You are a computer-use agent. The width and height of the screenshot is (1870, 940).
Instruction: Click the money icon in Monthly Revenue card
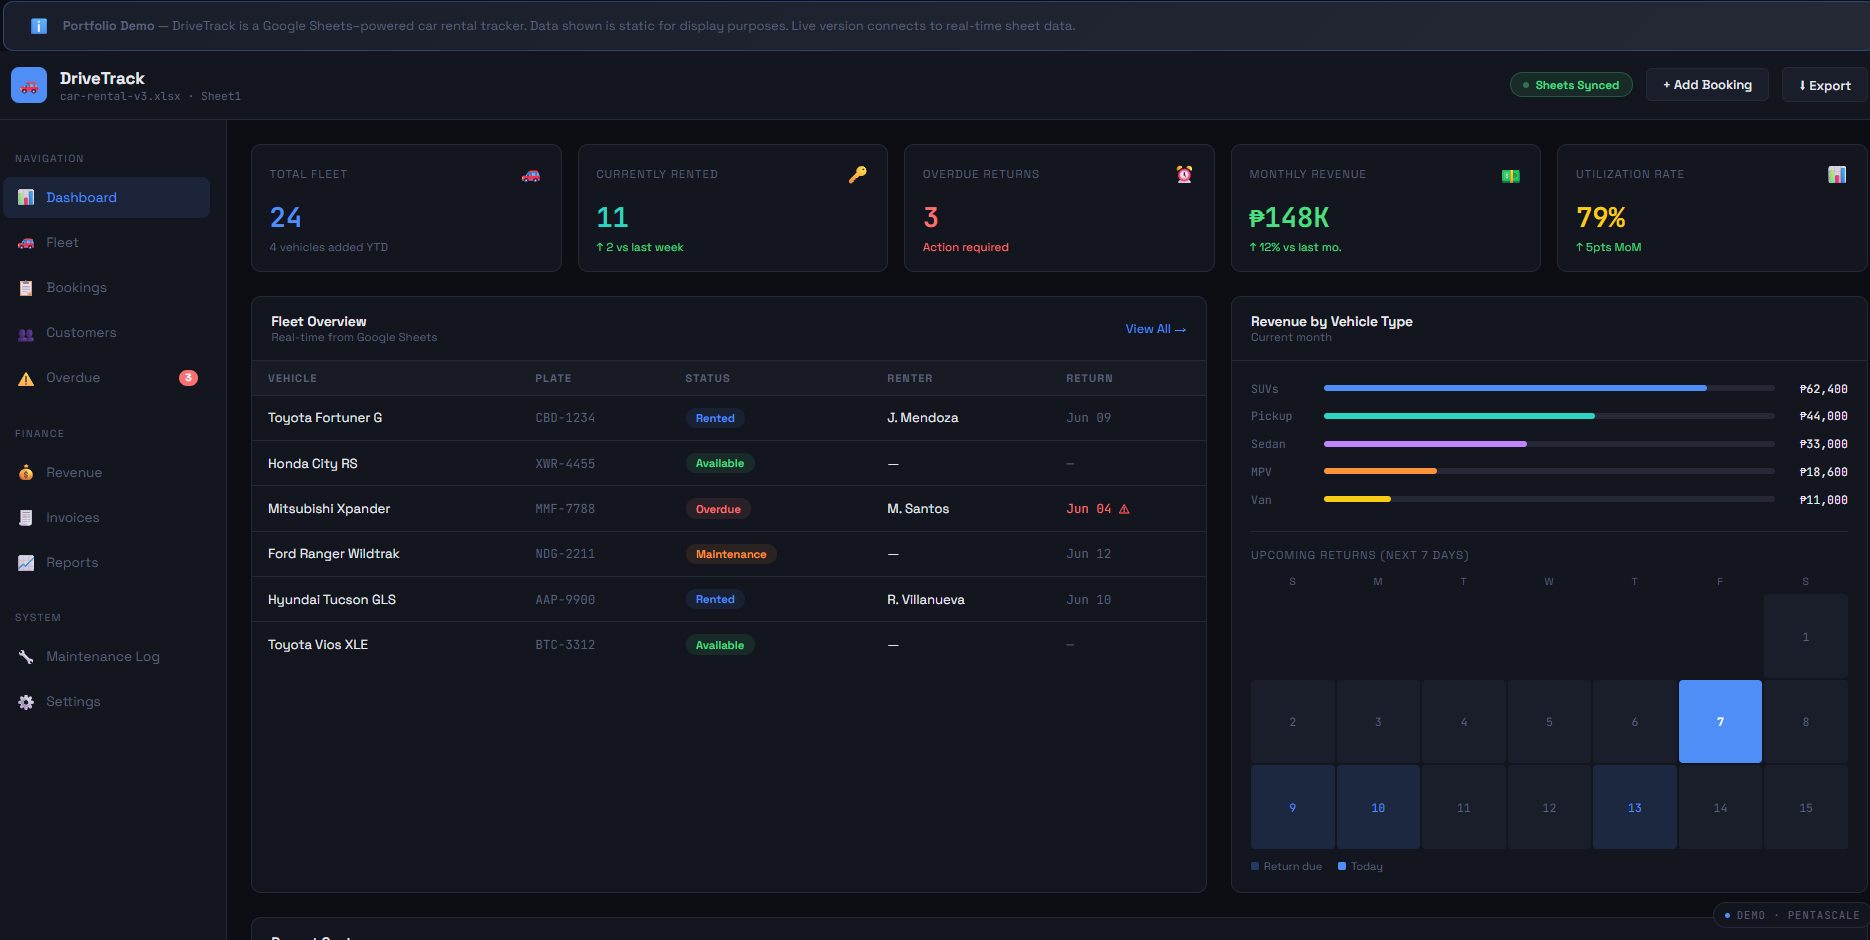(x=1511, y=176)
